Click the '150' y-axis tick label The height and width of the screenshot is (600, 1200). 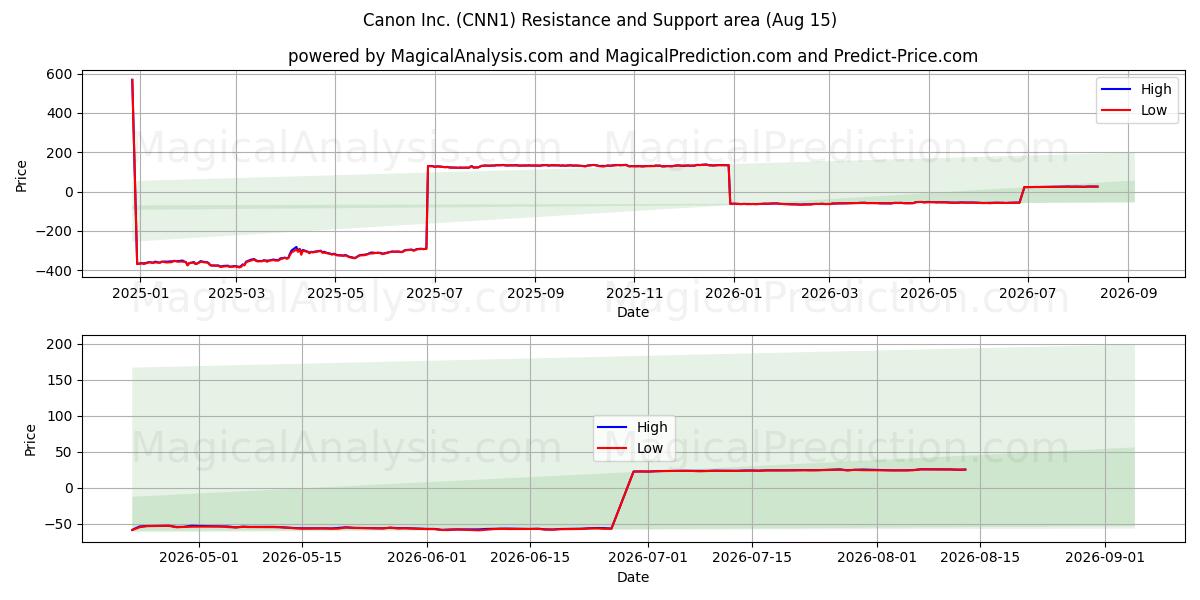click(x=59, y=380)
